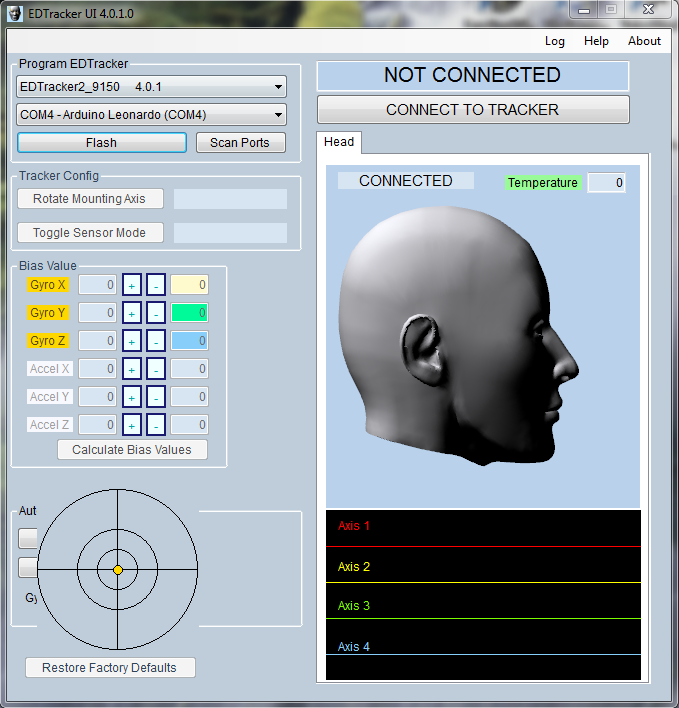Click the Gyro X yellow label
Viewport: 679px width, 708px height.
pos(48,285)
